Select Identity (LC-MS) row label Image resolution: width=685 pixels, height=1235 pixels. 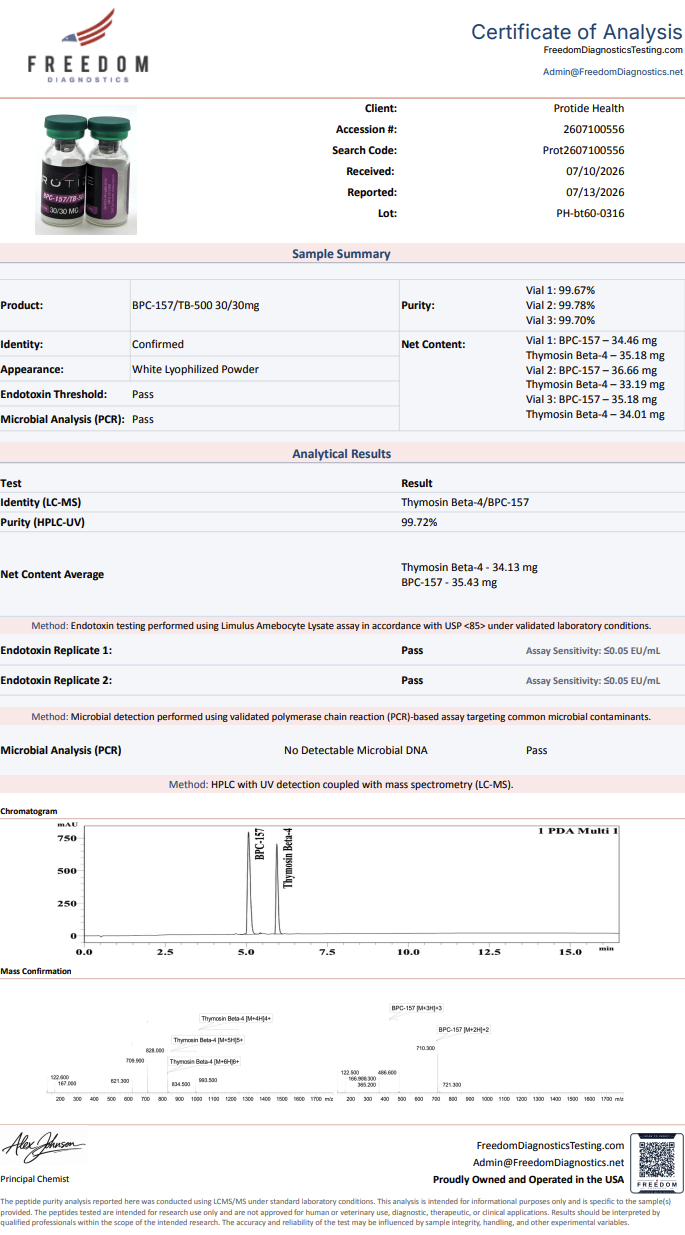coord(43,502)
